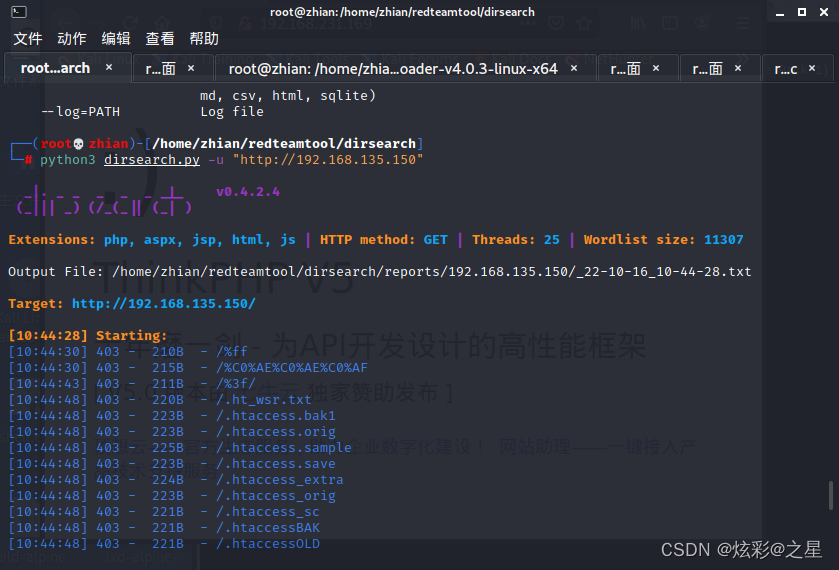
Task: Click the quoted URL "http://192.168.135.150"
Action: pyautogui.click(x=328, y=159)
